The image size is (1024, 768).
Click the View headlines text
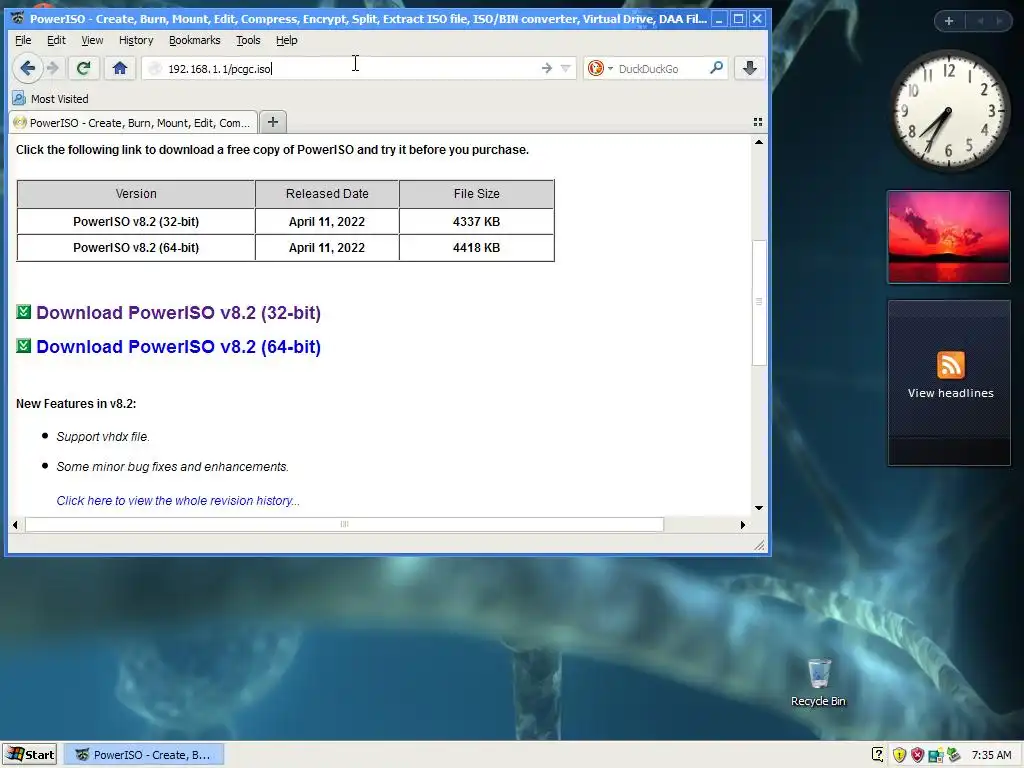(x=950, y=393)
